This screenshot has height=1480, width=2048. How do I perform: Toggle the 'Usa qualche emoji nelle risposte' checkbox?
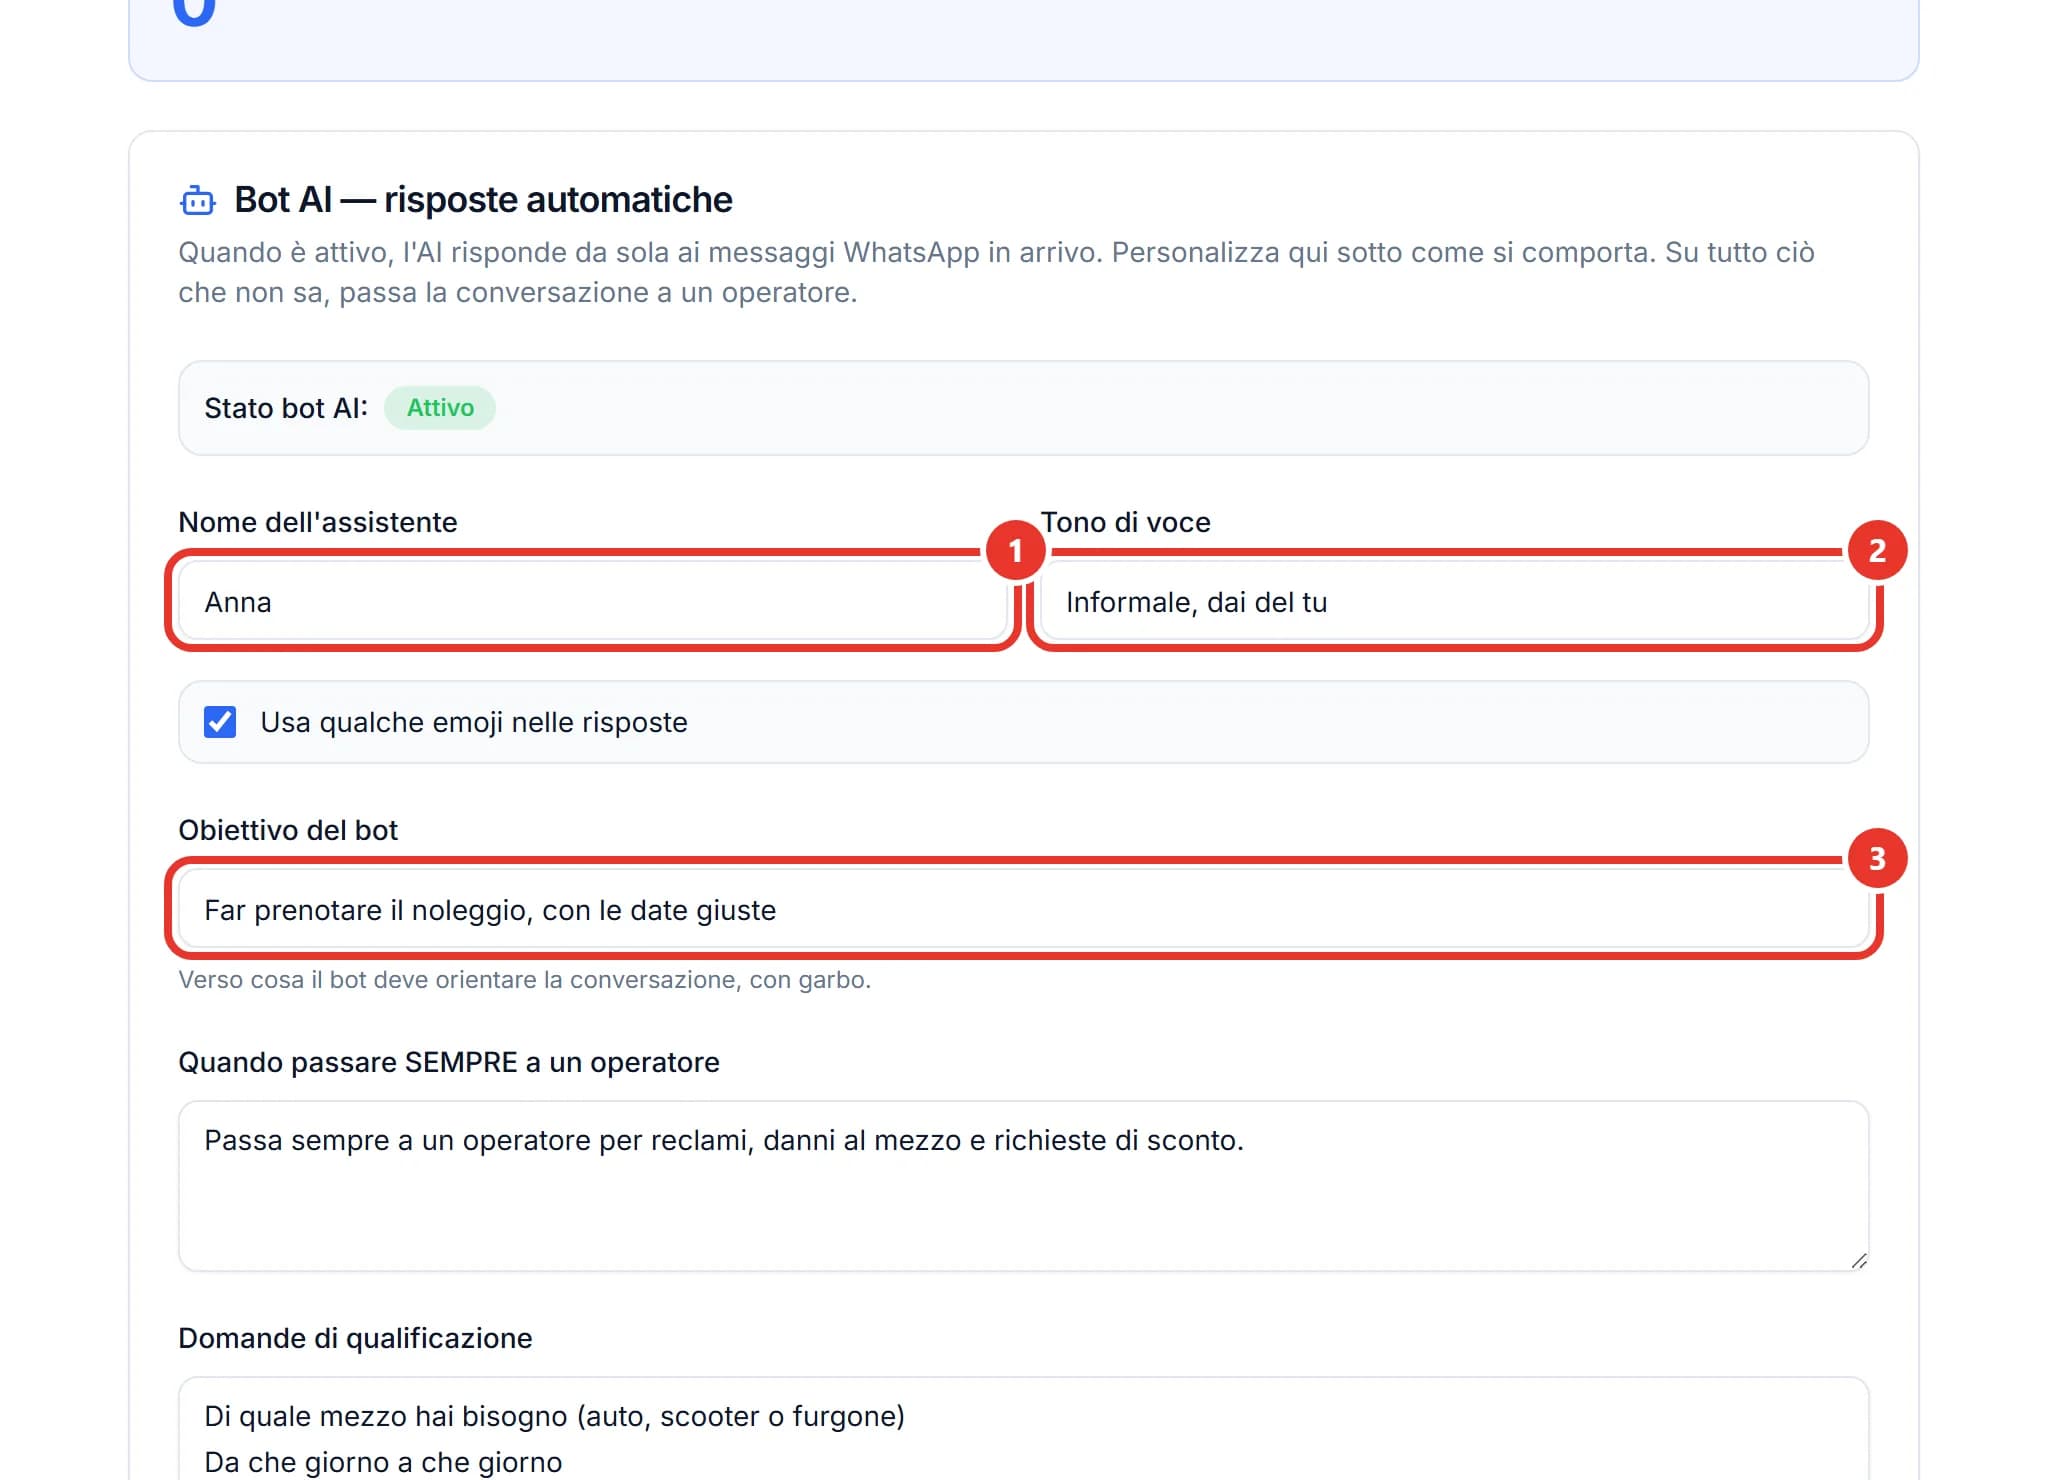click(x=220, y=722)
